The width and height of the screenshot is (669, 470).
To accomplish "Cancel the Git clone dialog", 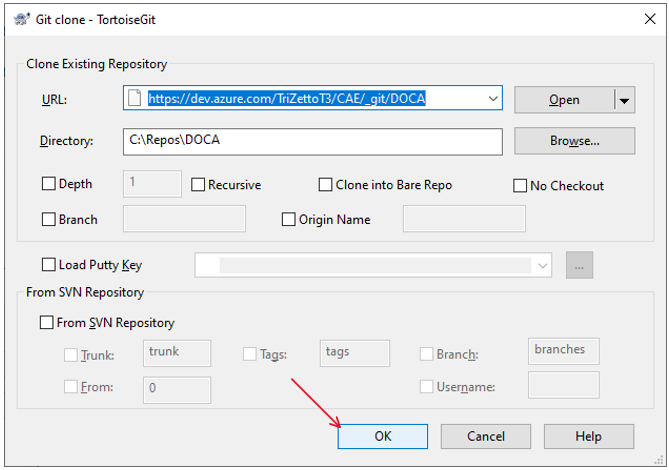I will (x=485, y=436).
